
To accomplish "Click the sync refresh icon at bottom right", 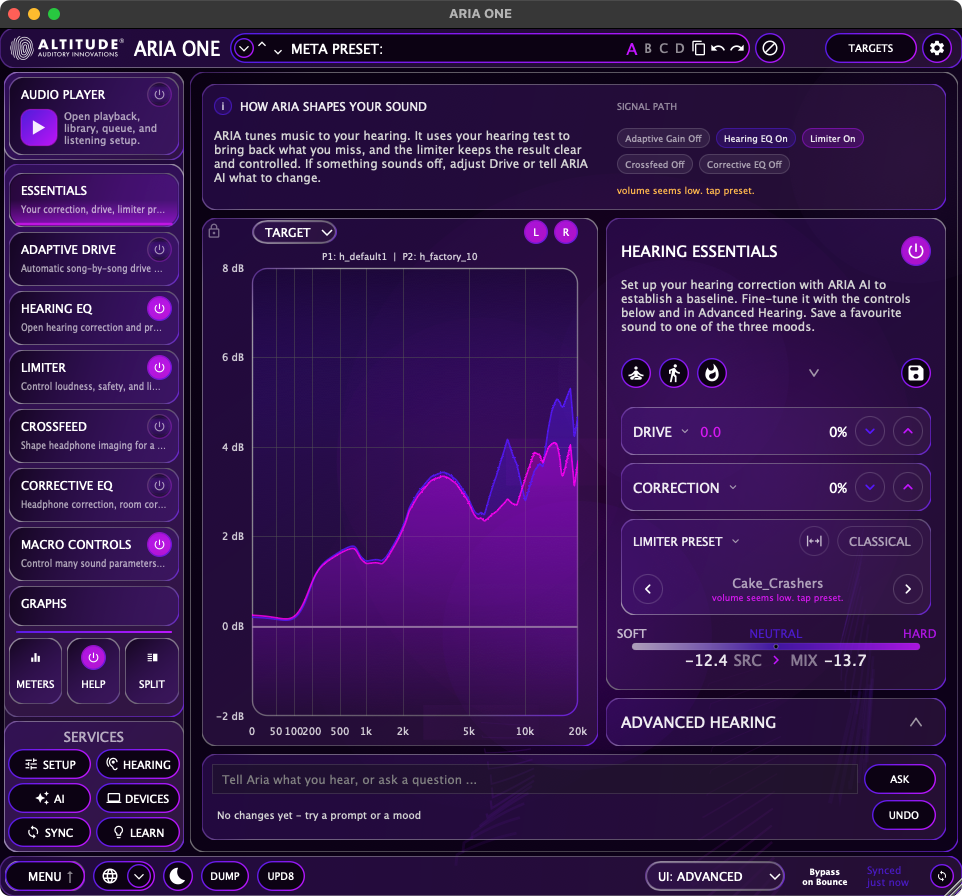I will coord(942,876).
